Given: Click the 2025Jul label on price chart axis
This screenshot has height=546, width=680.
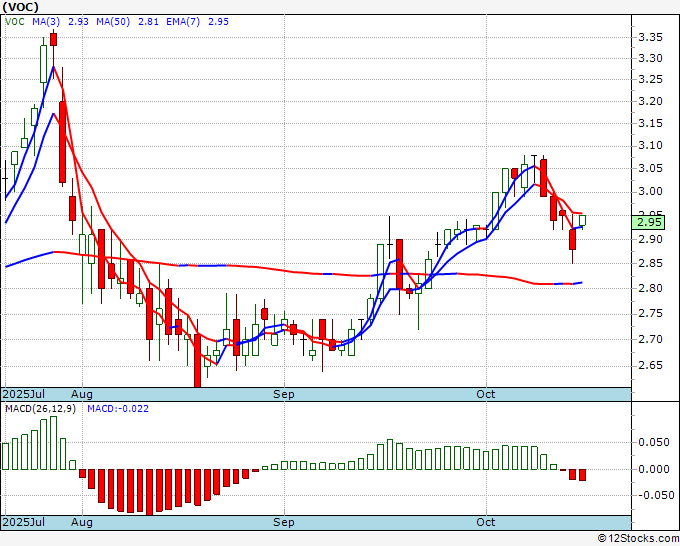Looking at the screenshot, I should click(x=24, y=394).
